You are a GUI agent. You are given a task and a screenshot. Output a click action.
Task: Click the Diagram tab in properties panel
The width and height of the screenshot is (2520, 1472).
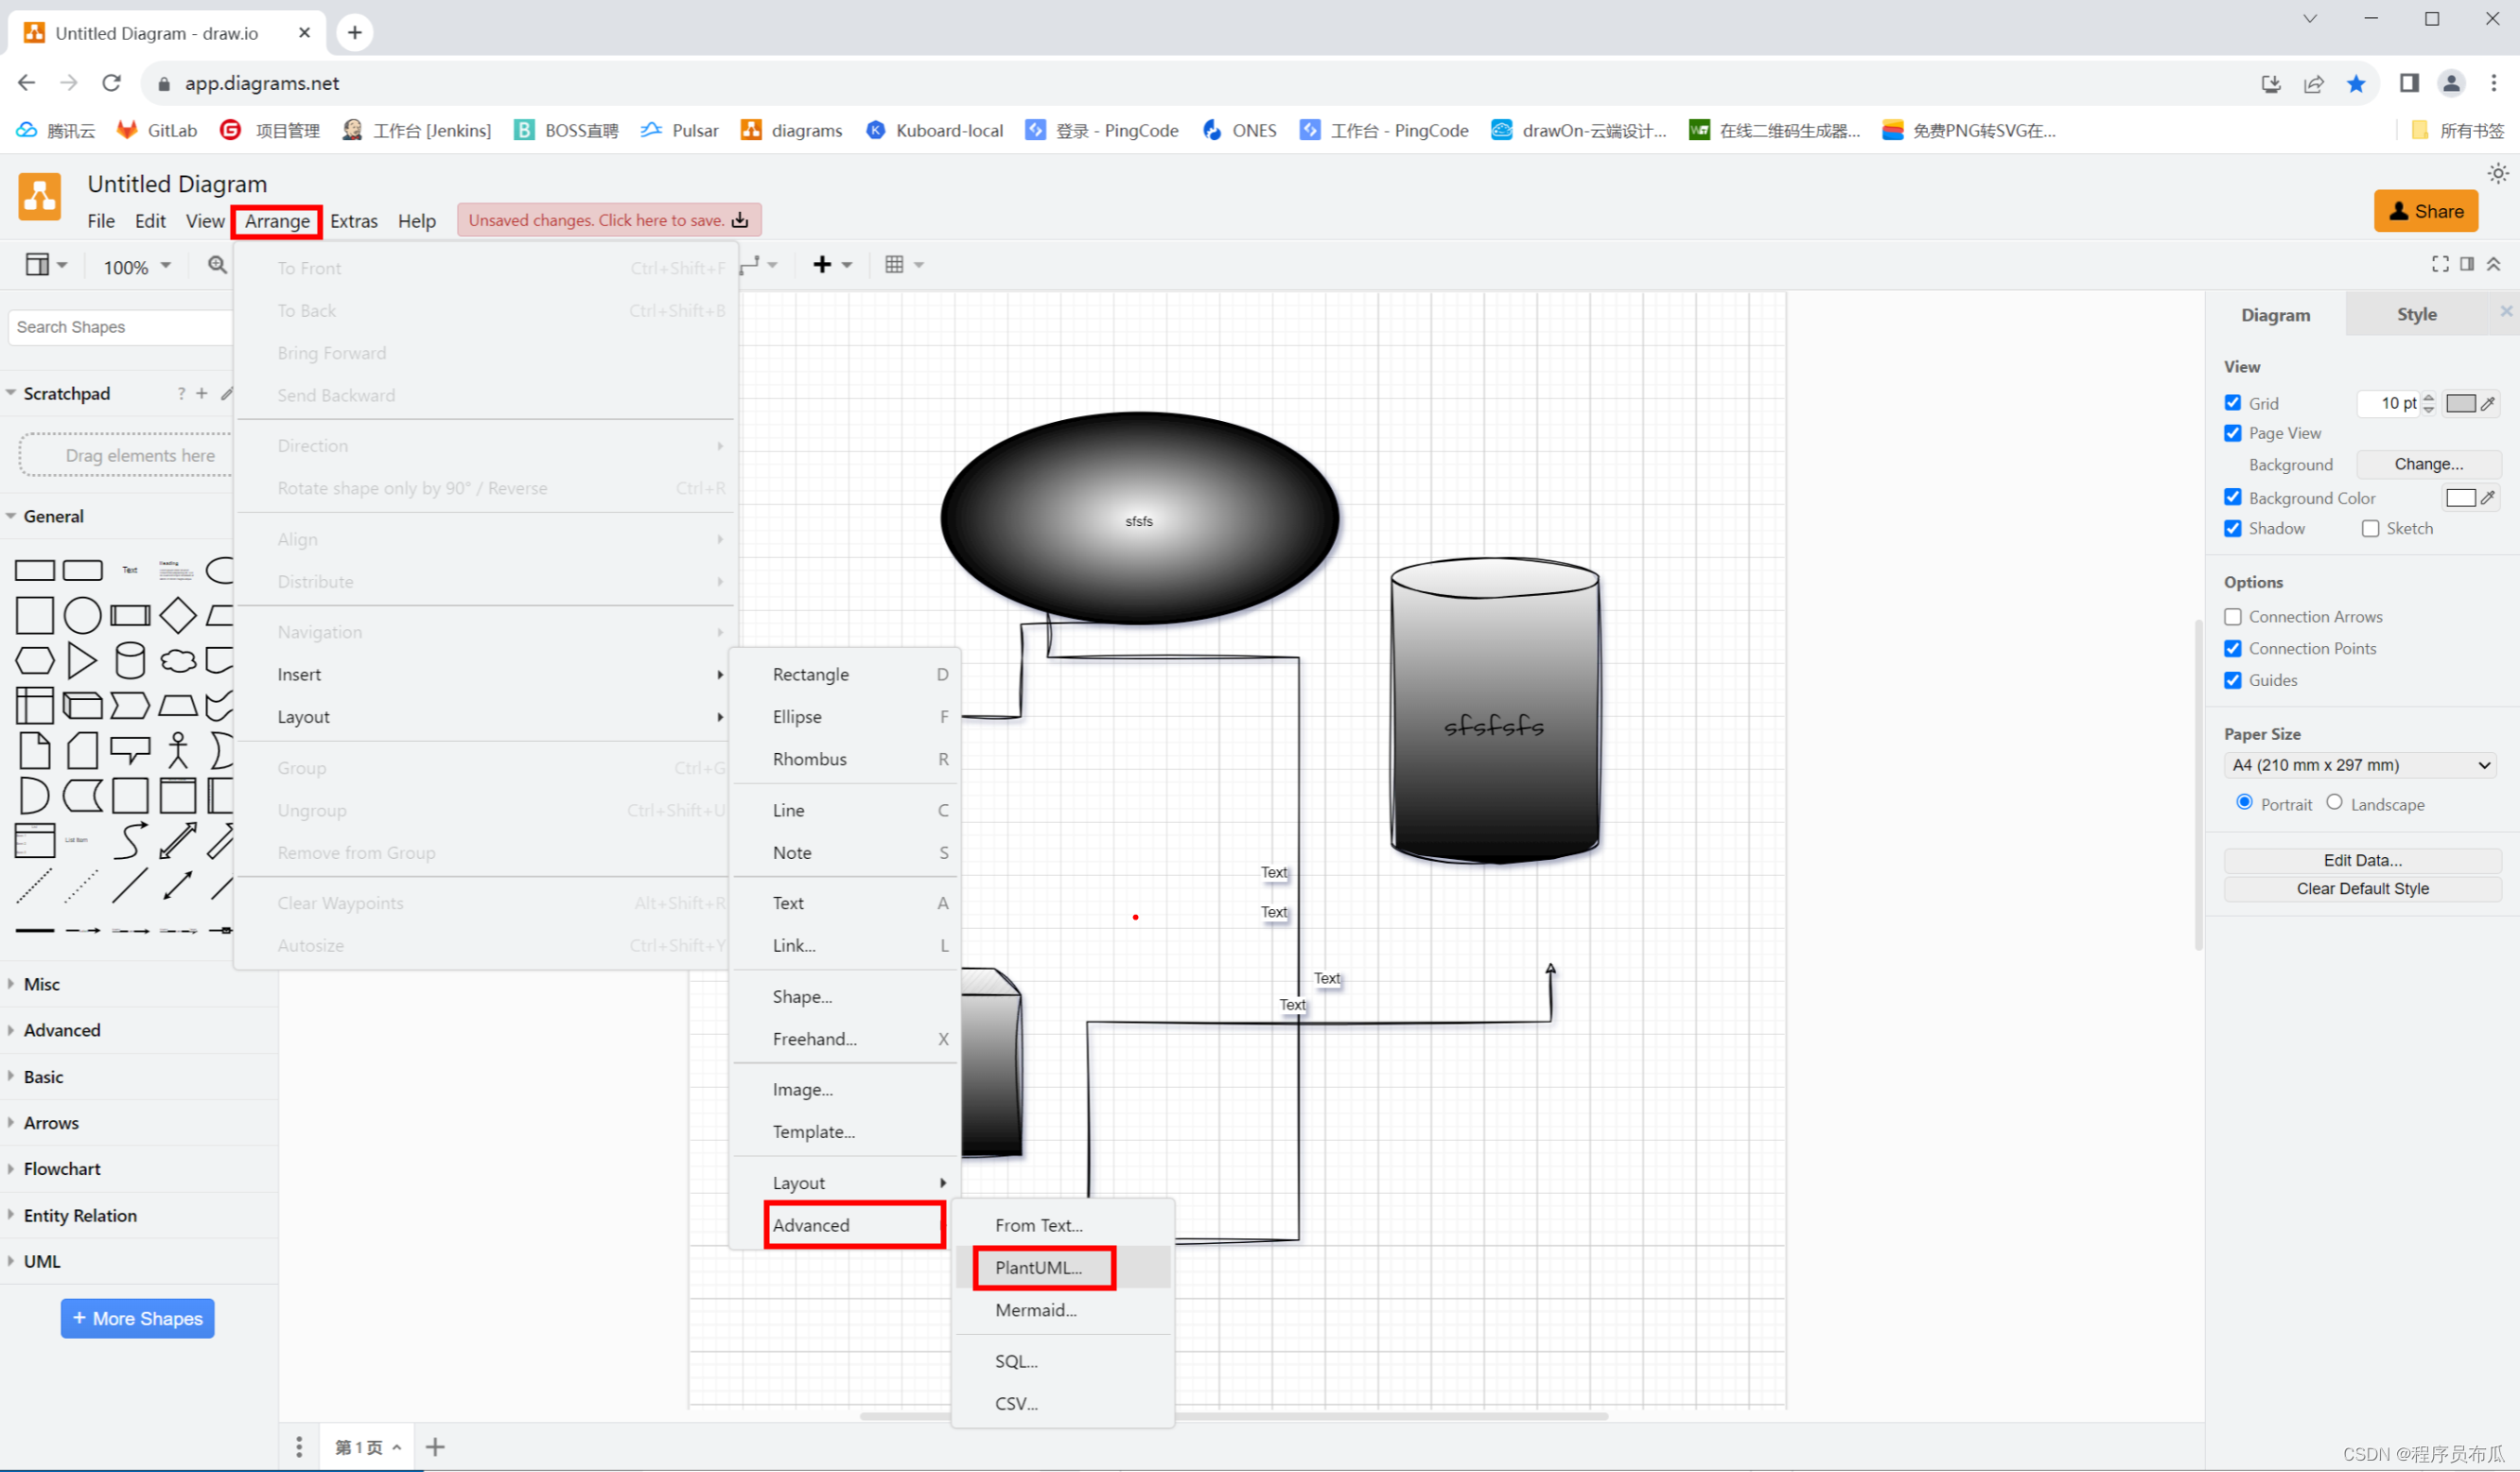(2273, 314)
